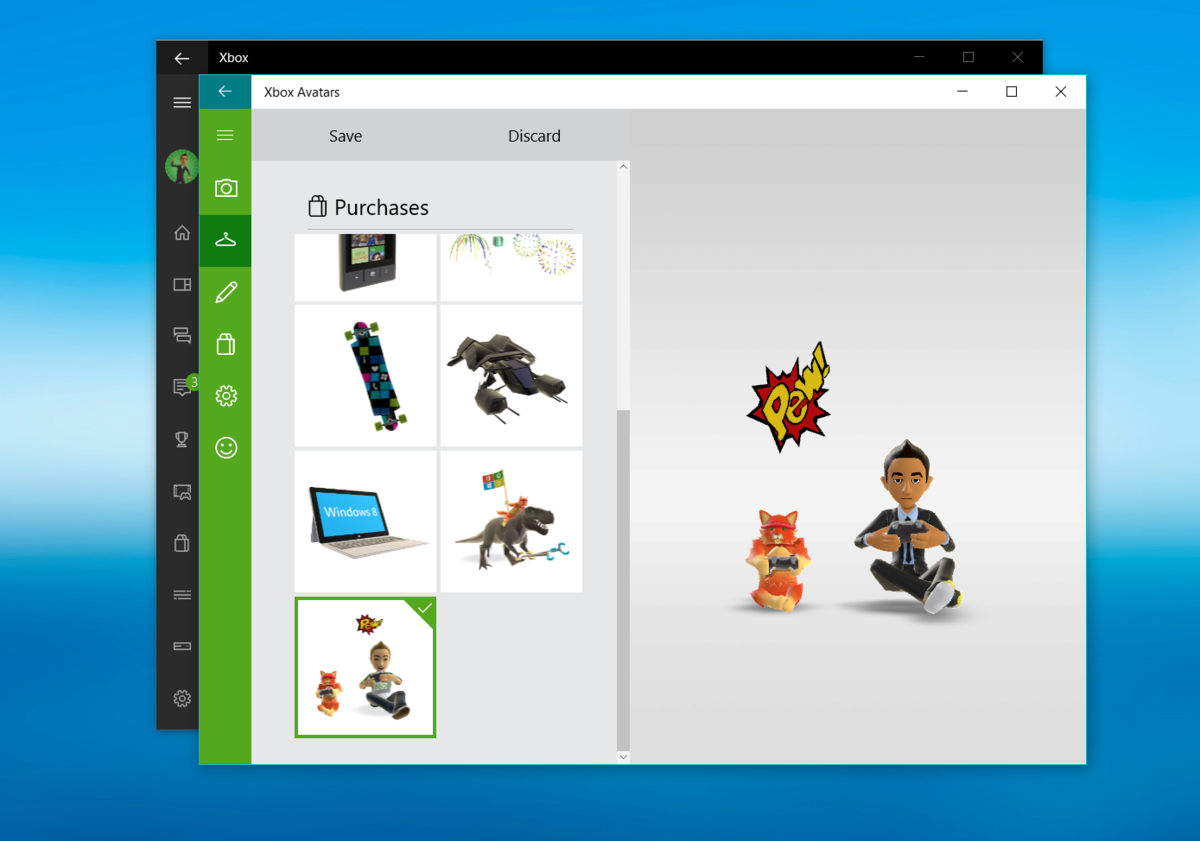Select the skateboard longboard prop
Viewport: 1200px width, 841px height.
pyautogui.click(x=365, y=376)
